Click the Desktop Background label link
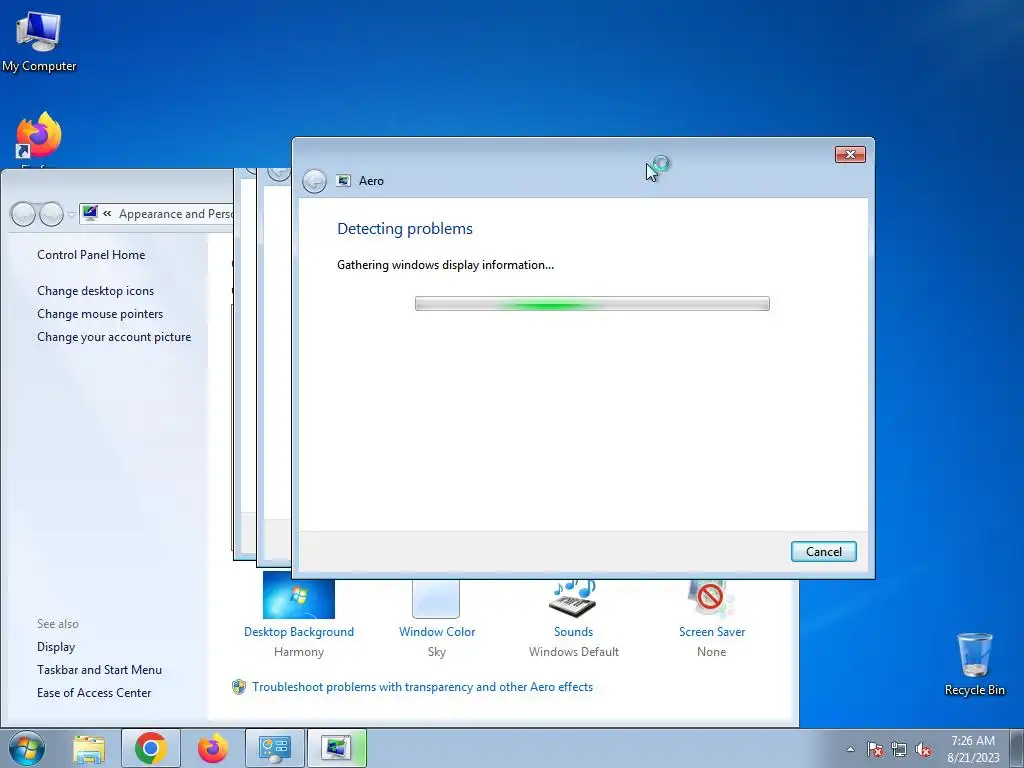The width and height of the screenshot is (1024, 768). click(x=299, y=632)
